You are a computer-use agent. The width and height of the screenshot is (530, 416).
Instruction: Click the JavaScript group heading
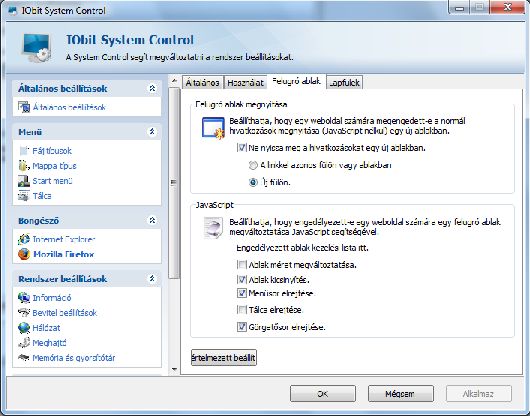pyautogui.click(x=214, y=205)
